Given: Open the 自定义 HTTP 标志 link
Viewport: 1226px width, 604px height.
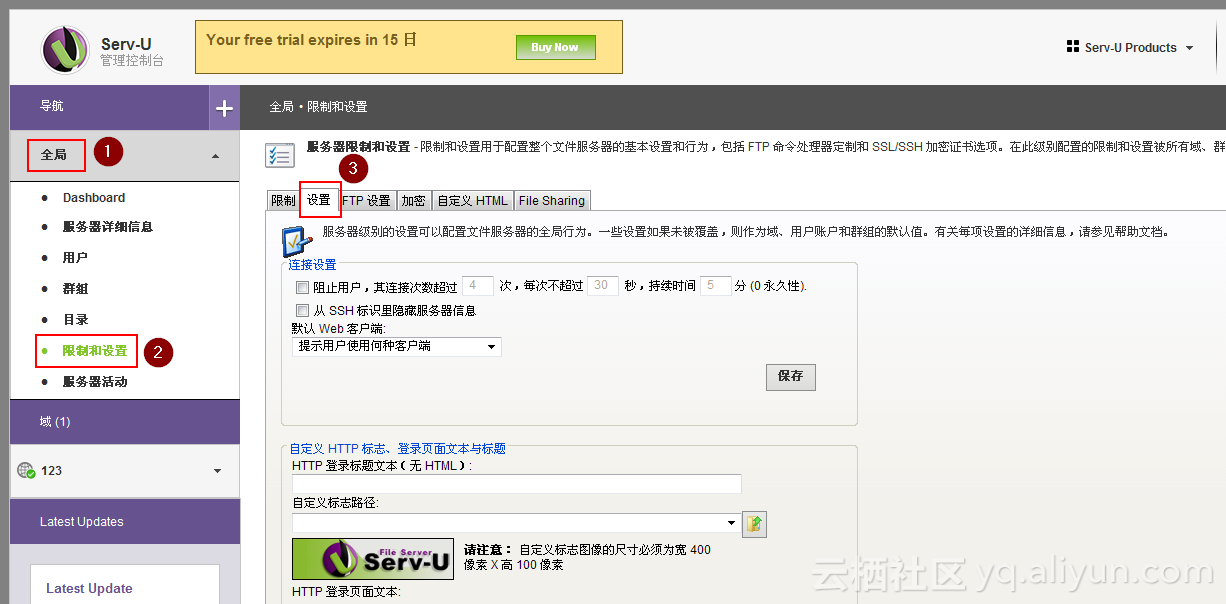Looking at the screenshot, I should click(397, 448).
